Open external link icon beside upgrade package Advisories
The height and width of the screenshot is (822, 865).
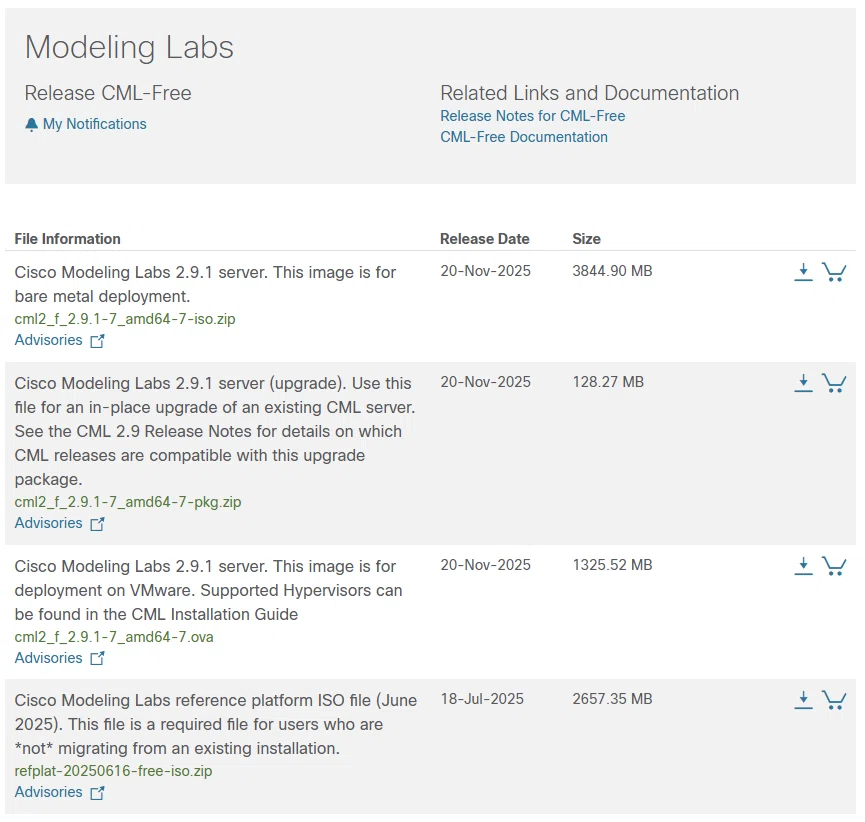[x=97, y=524]
